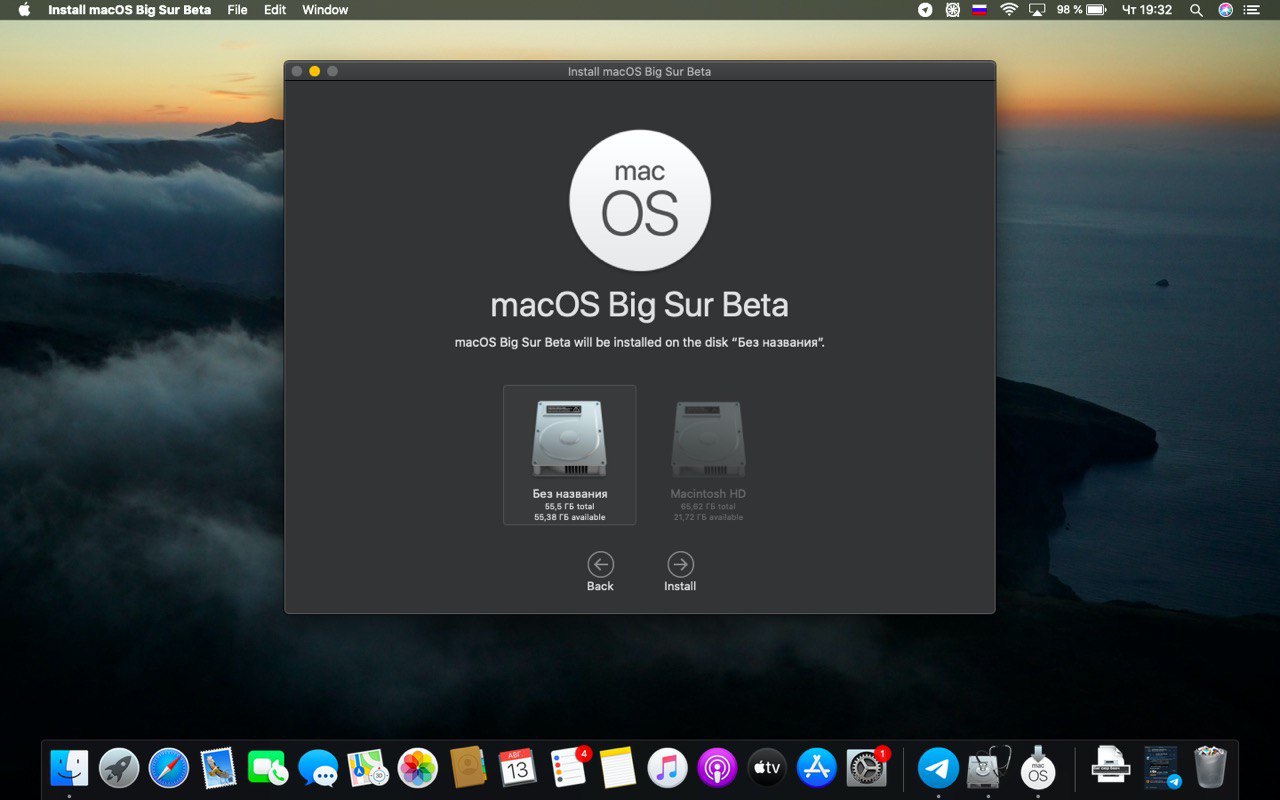
Task: Minimize the installer window with yellow button
Action: click(314, 71)
